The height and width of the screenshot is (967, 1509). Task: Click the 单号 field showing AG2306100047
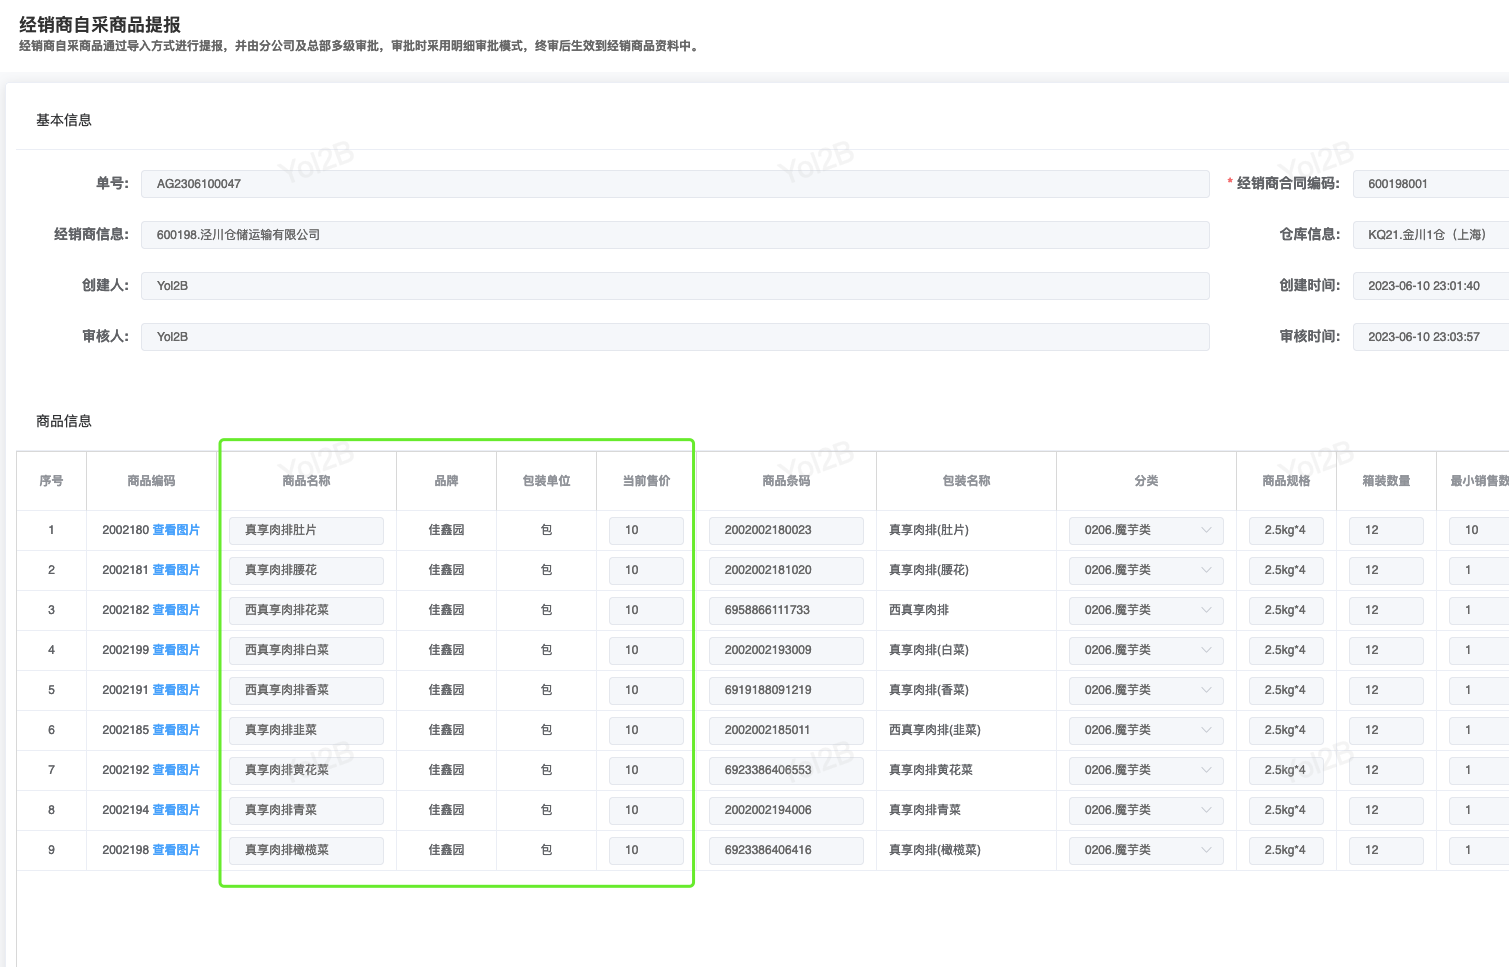click(x=675, y=184)
